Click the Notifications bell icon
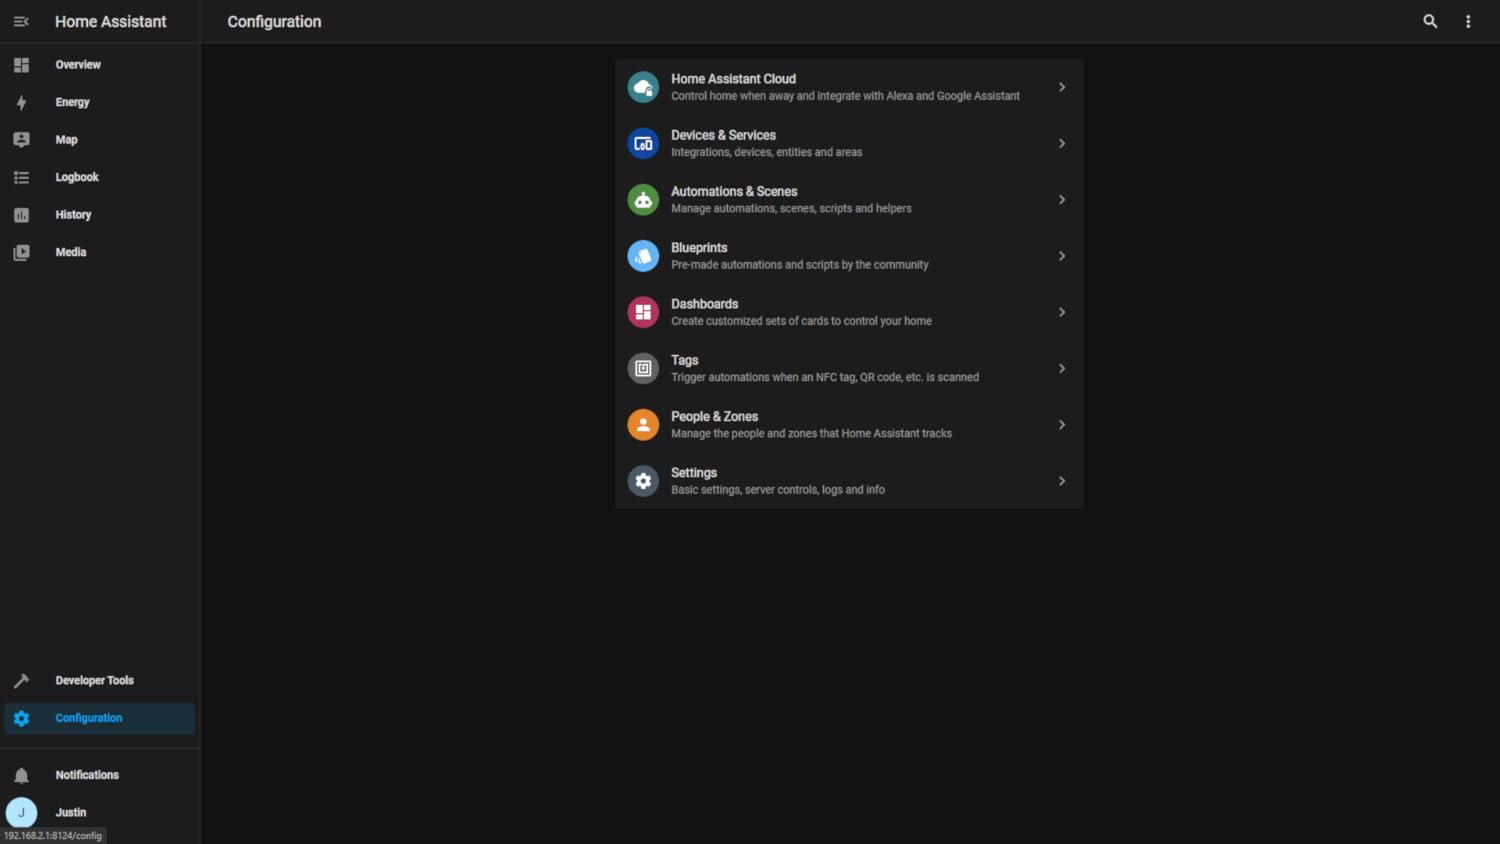Image resolution: width=1500 pixels, height=844 pixels. tap(21, 775)
